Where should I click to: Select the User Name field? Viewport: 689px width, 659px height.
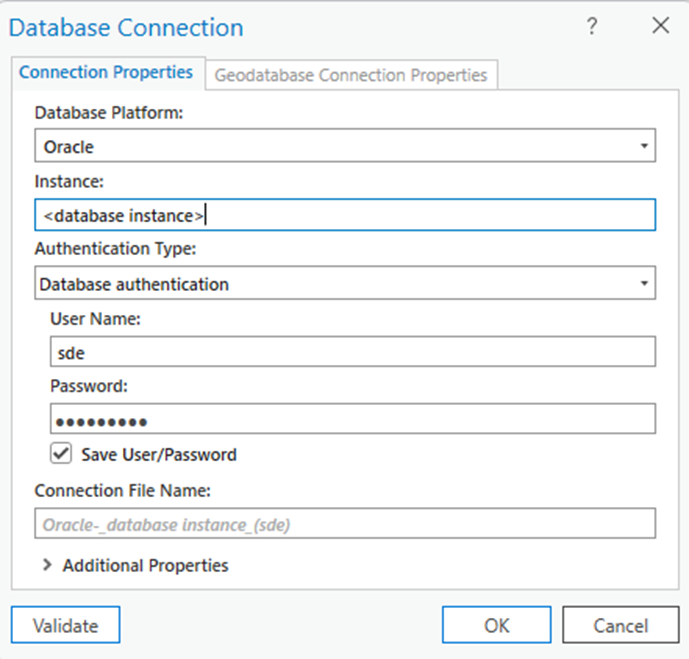click(x=353, y=352)
